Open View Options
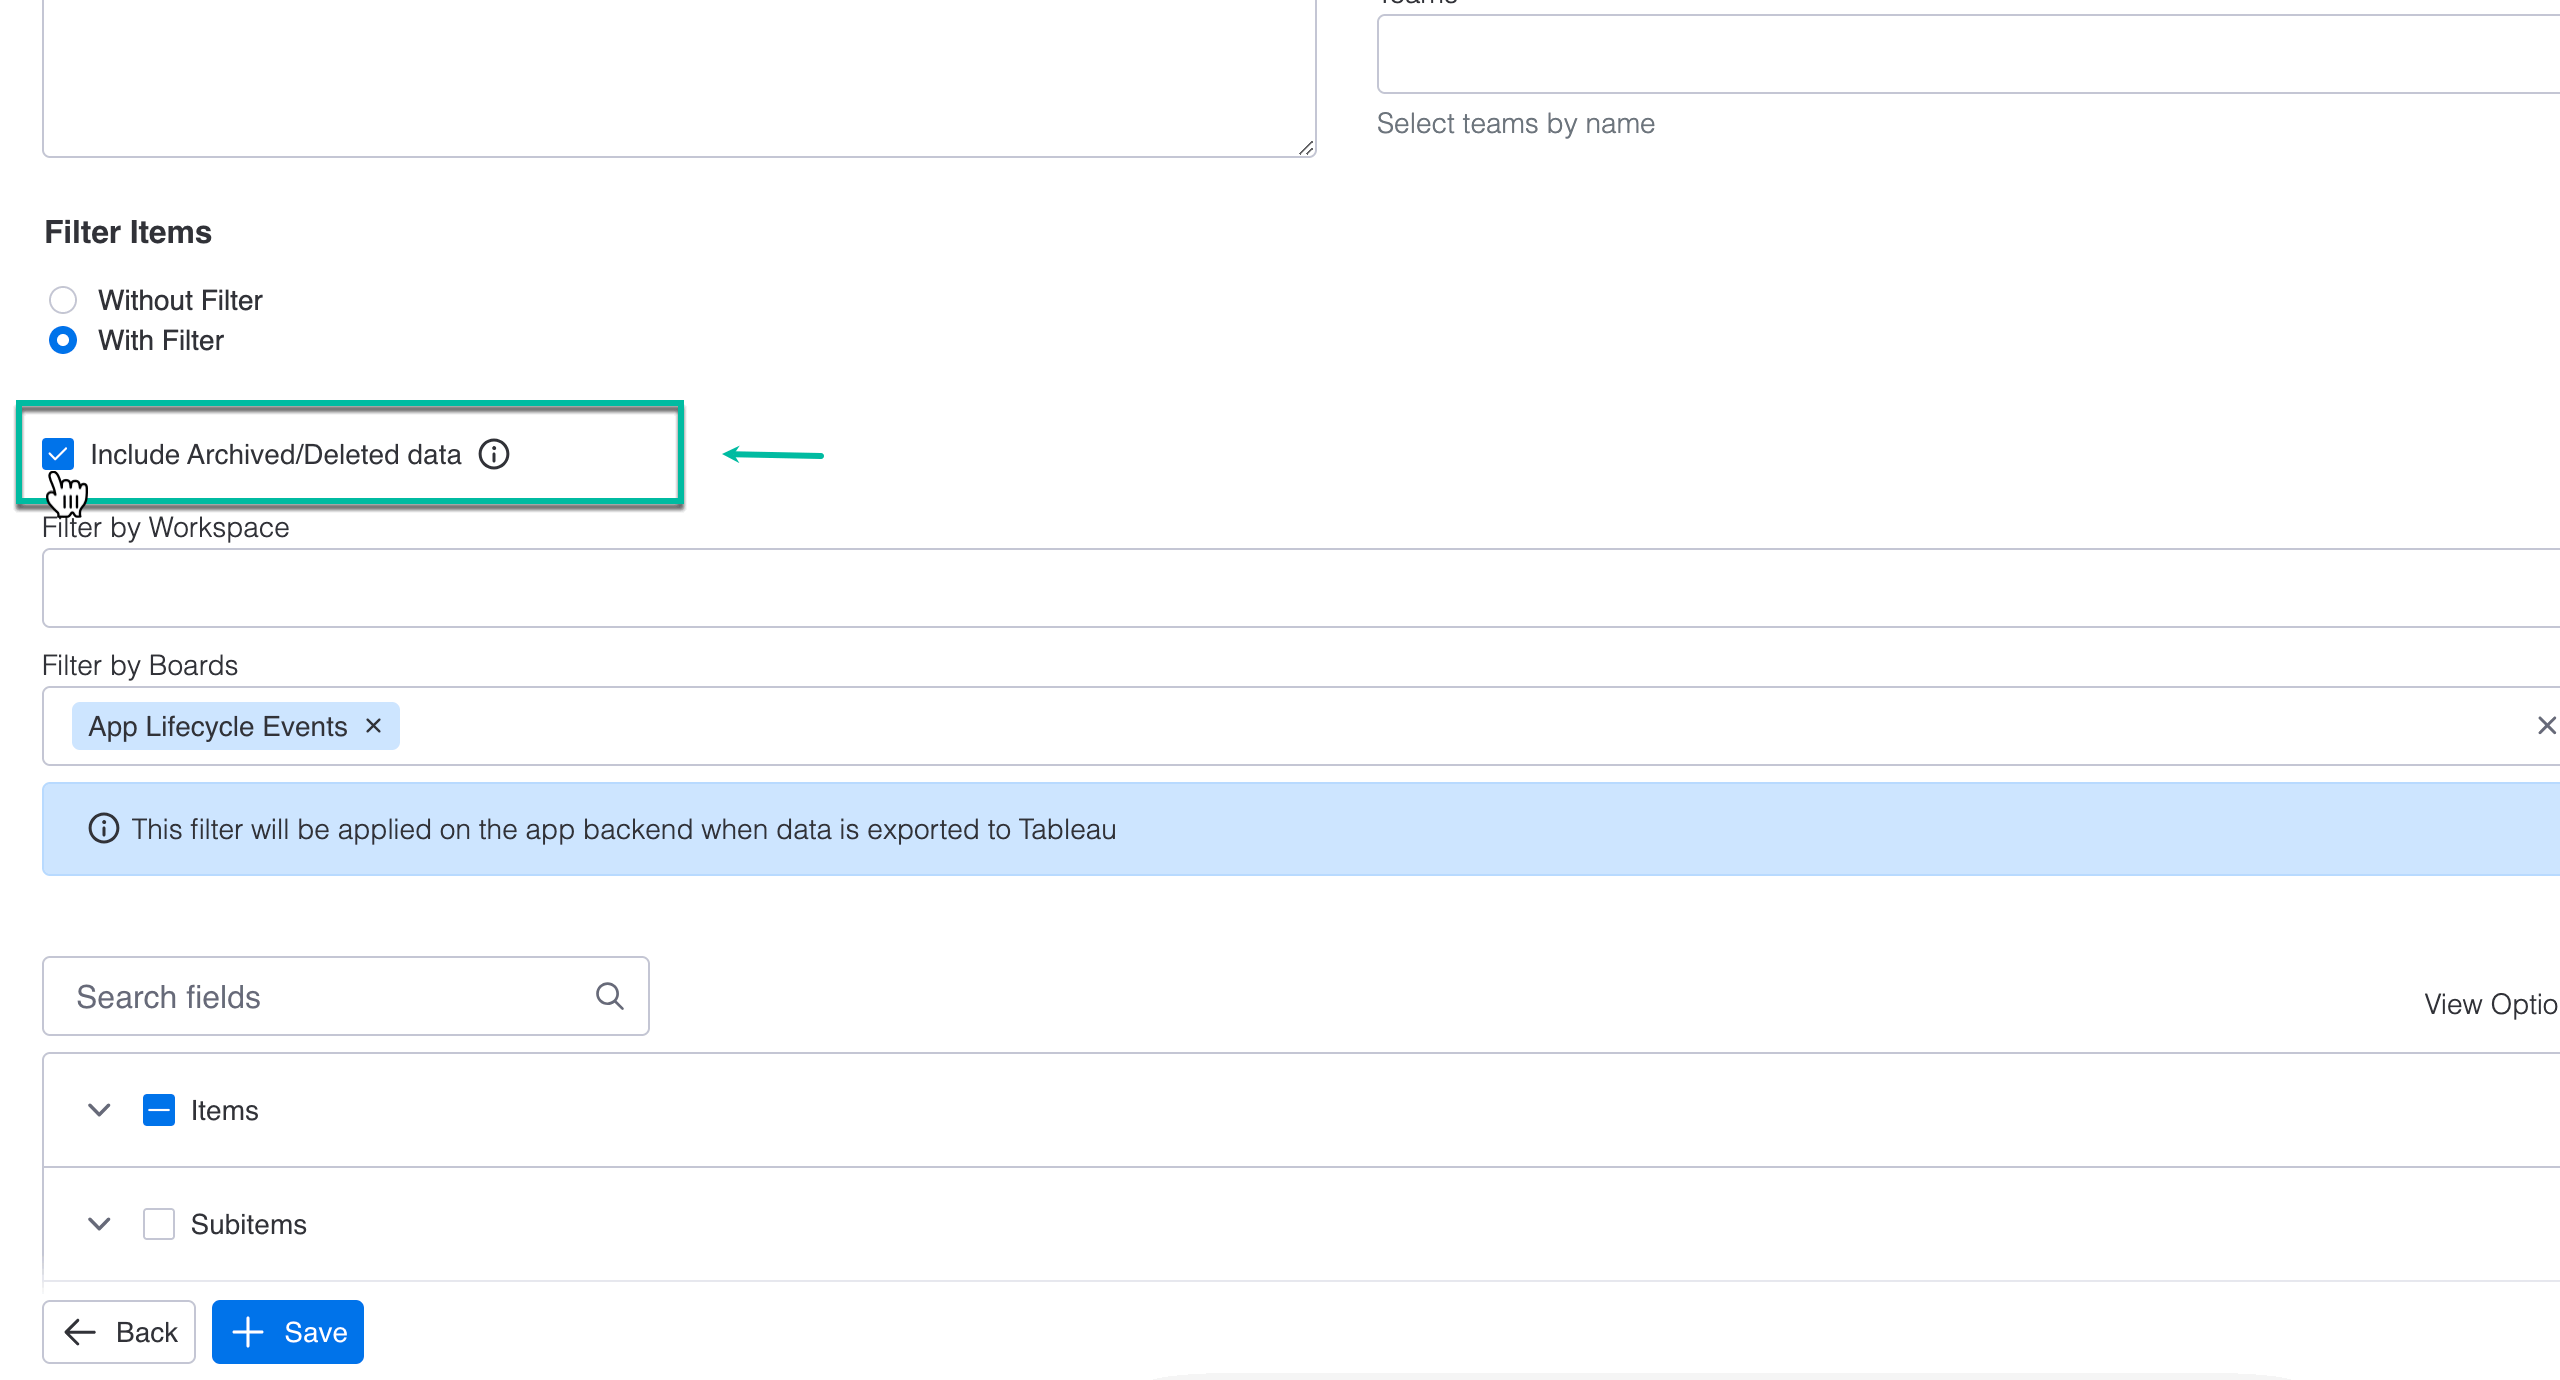The height and width of the screenshot is (1380, 2560). (2490, 1004)
